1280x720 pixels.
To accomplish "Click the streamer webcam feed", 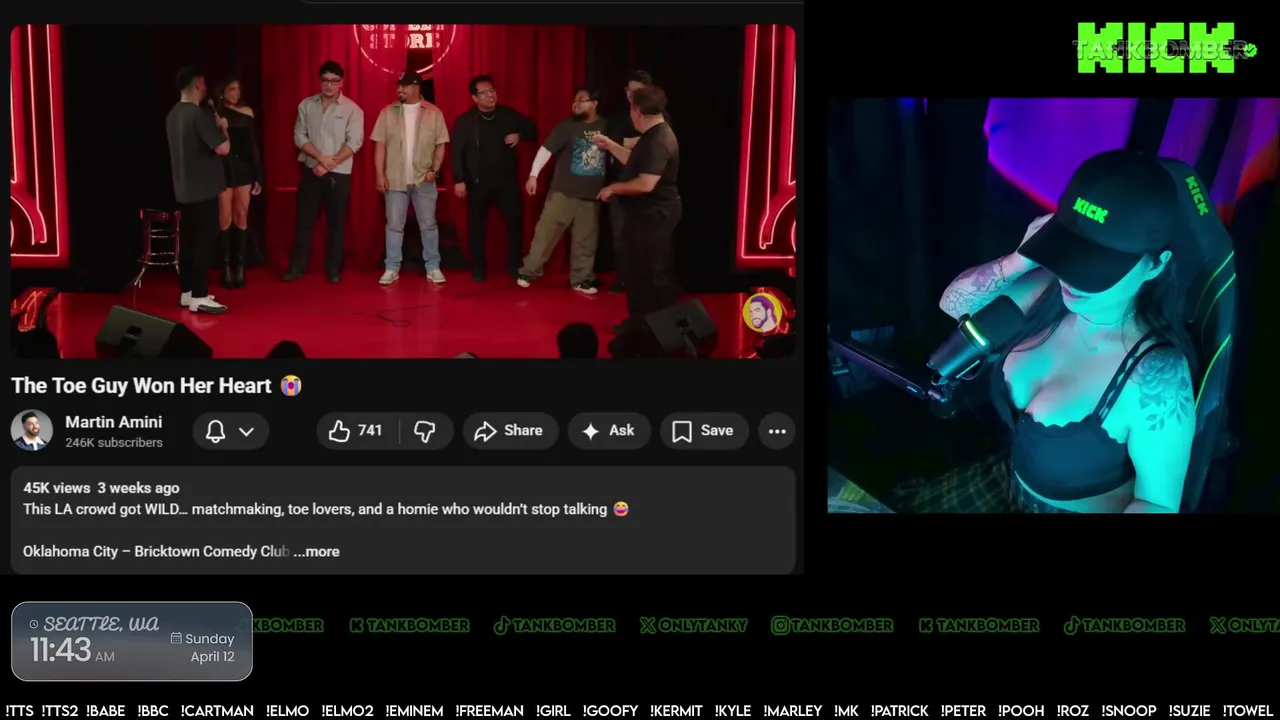I will tap(1053, 305).
